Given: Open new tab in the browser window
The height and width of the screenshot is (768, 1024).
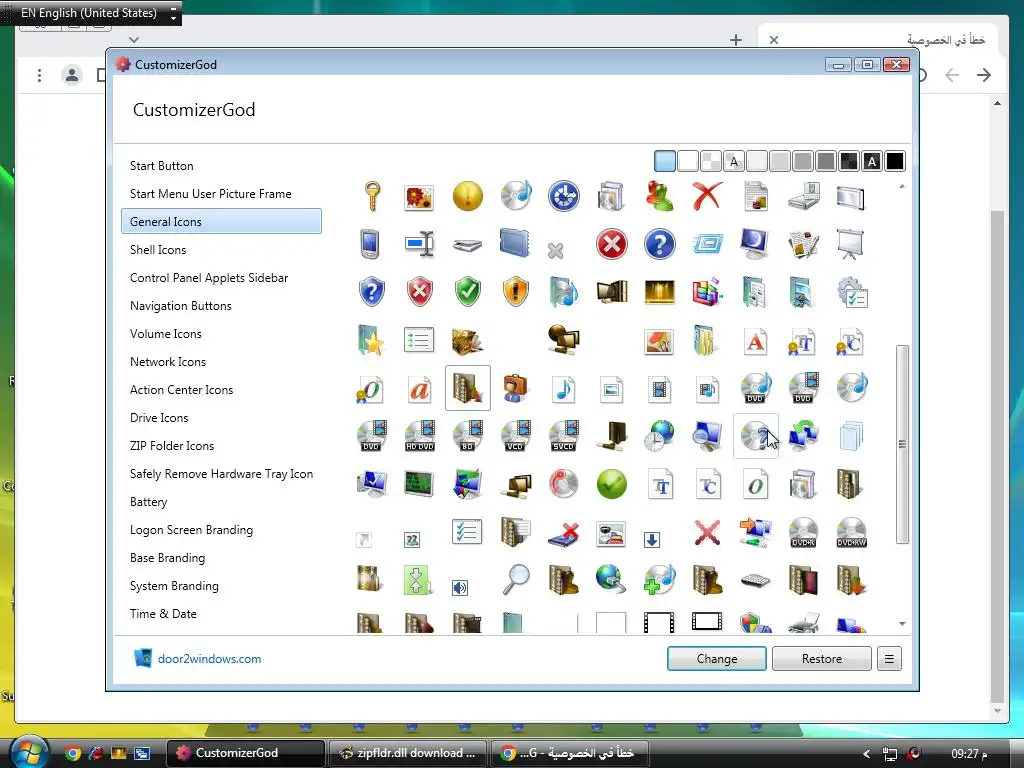Looking at the screenshot, I should (736, 40).
